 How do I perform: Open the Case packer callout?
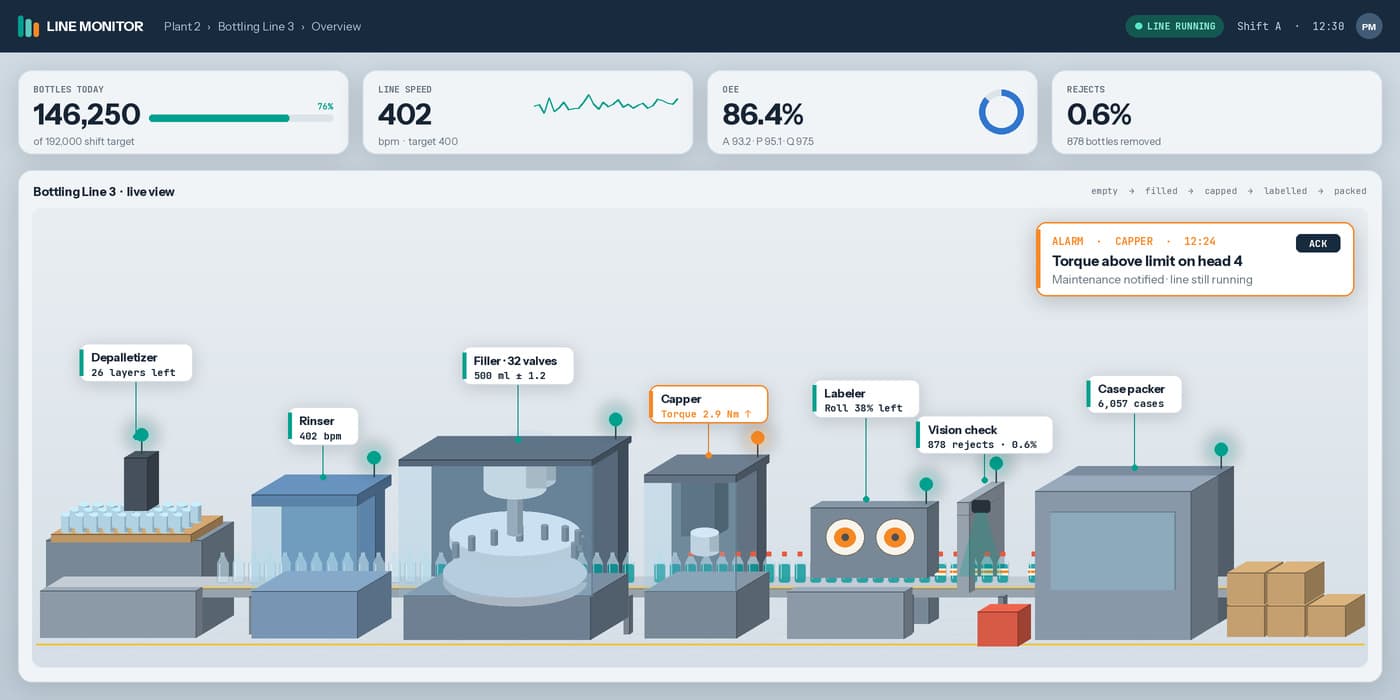1134,395
